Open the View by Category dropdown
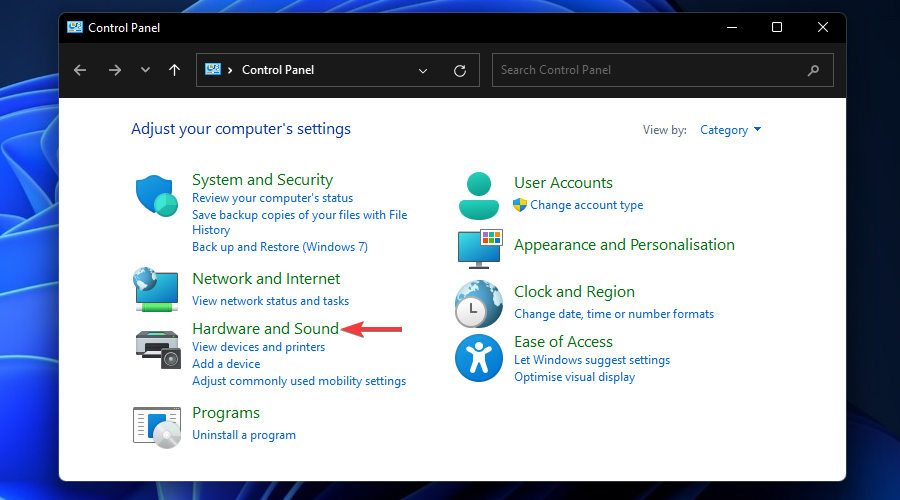The width and height of the screenshot is (900, 500). (x=730, y=130)
